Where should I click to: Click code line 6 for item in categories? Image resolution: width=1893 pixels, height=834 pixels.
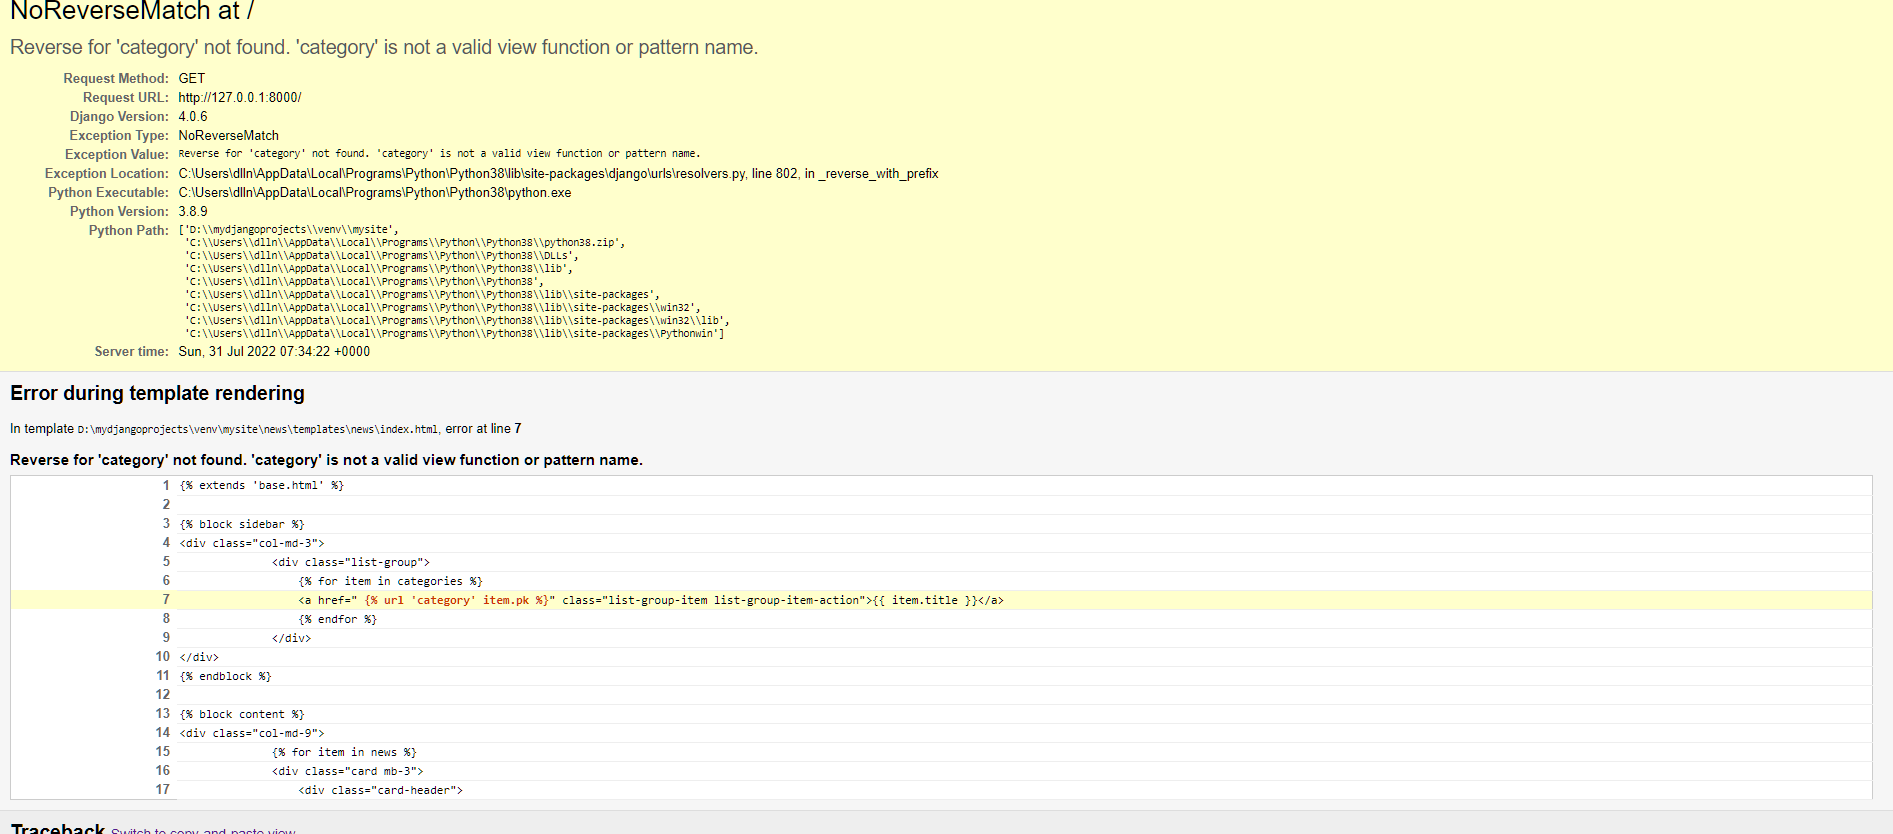pyautogui.click(x=391, y=581)
